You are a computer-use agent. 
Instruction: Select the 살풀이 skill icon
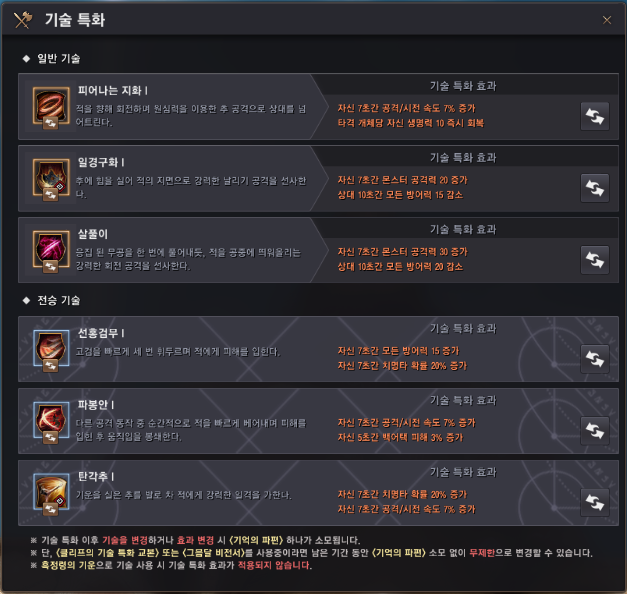(51, 249)
